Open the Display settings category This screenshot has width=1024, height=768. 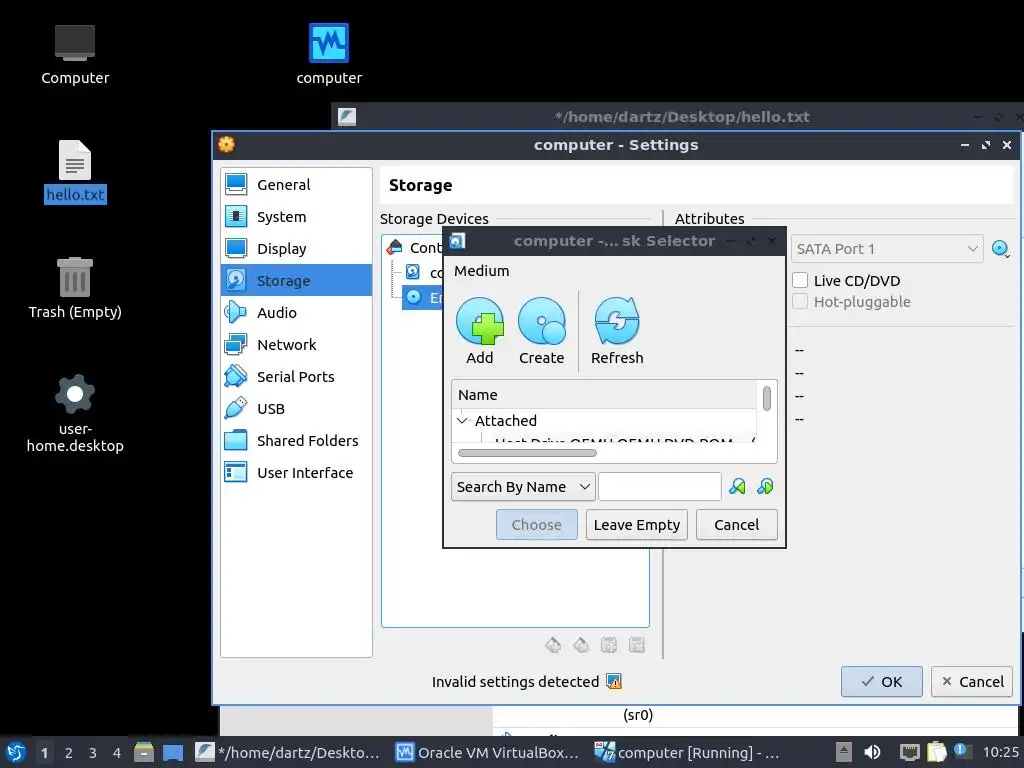[296, 248]
